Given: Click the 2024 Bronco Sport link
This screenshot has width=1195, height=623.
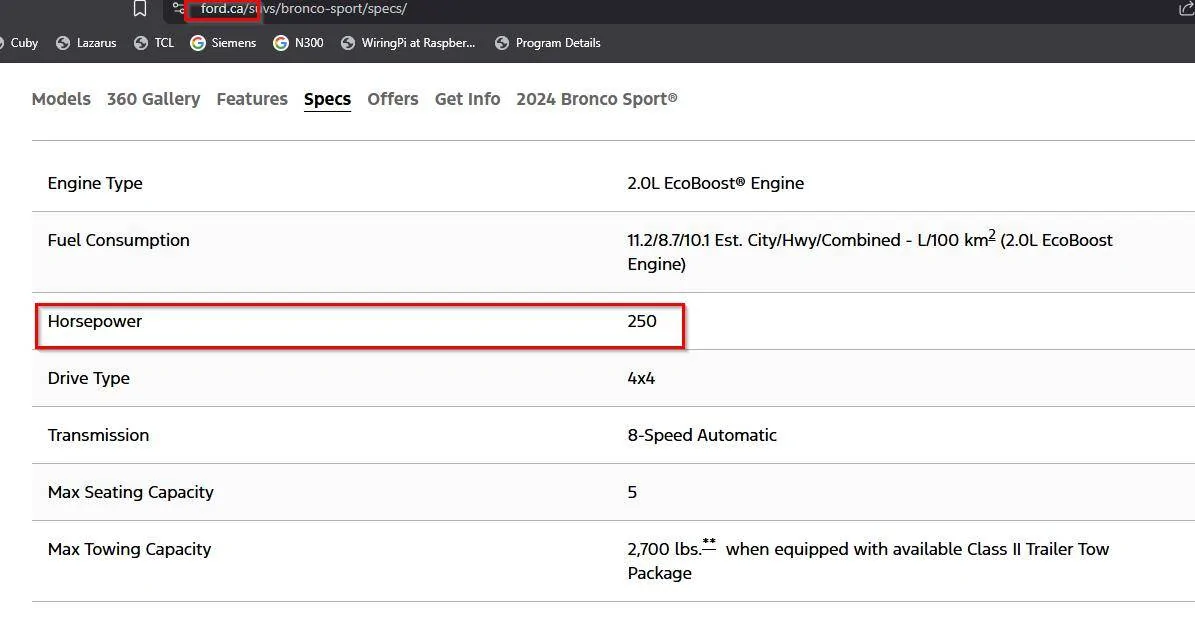Looking at the screenshot, I should coord(596,99).
